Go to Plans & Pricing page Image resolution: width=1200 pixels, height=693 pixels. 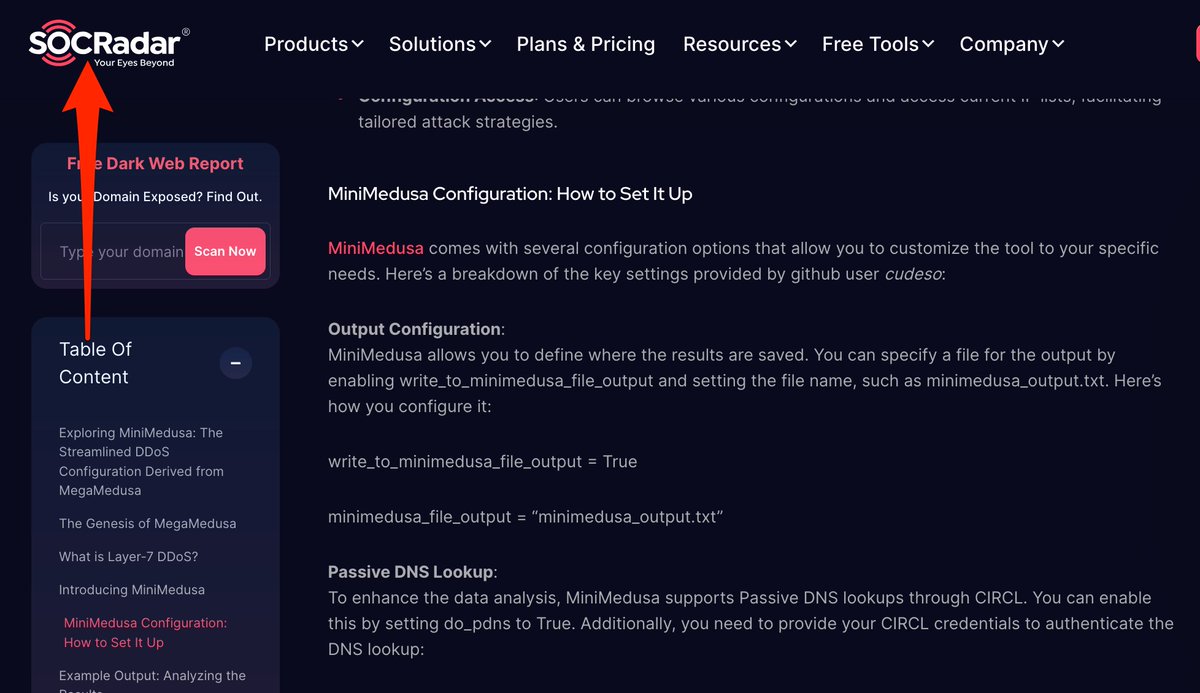coord(586,44)
